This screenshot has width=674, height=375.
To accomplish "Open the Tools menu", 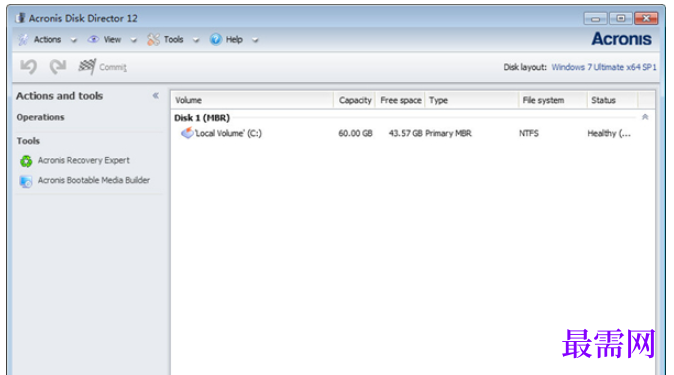I will [x=173, y=40].
